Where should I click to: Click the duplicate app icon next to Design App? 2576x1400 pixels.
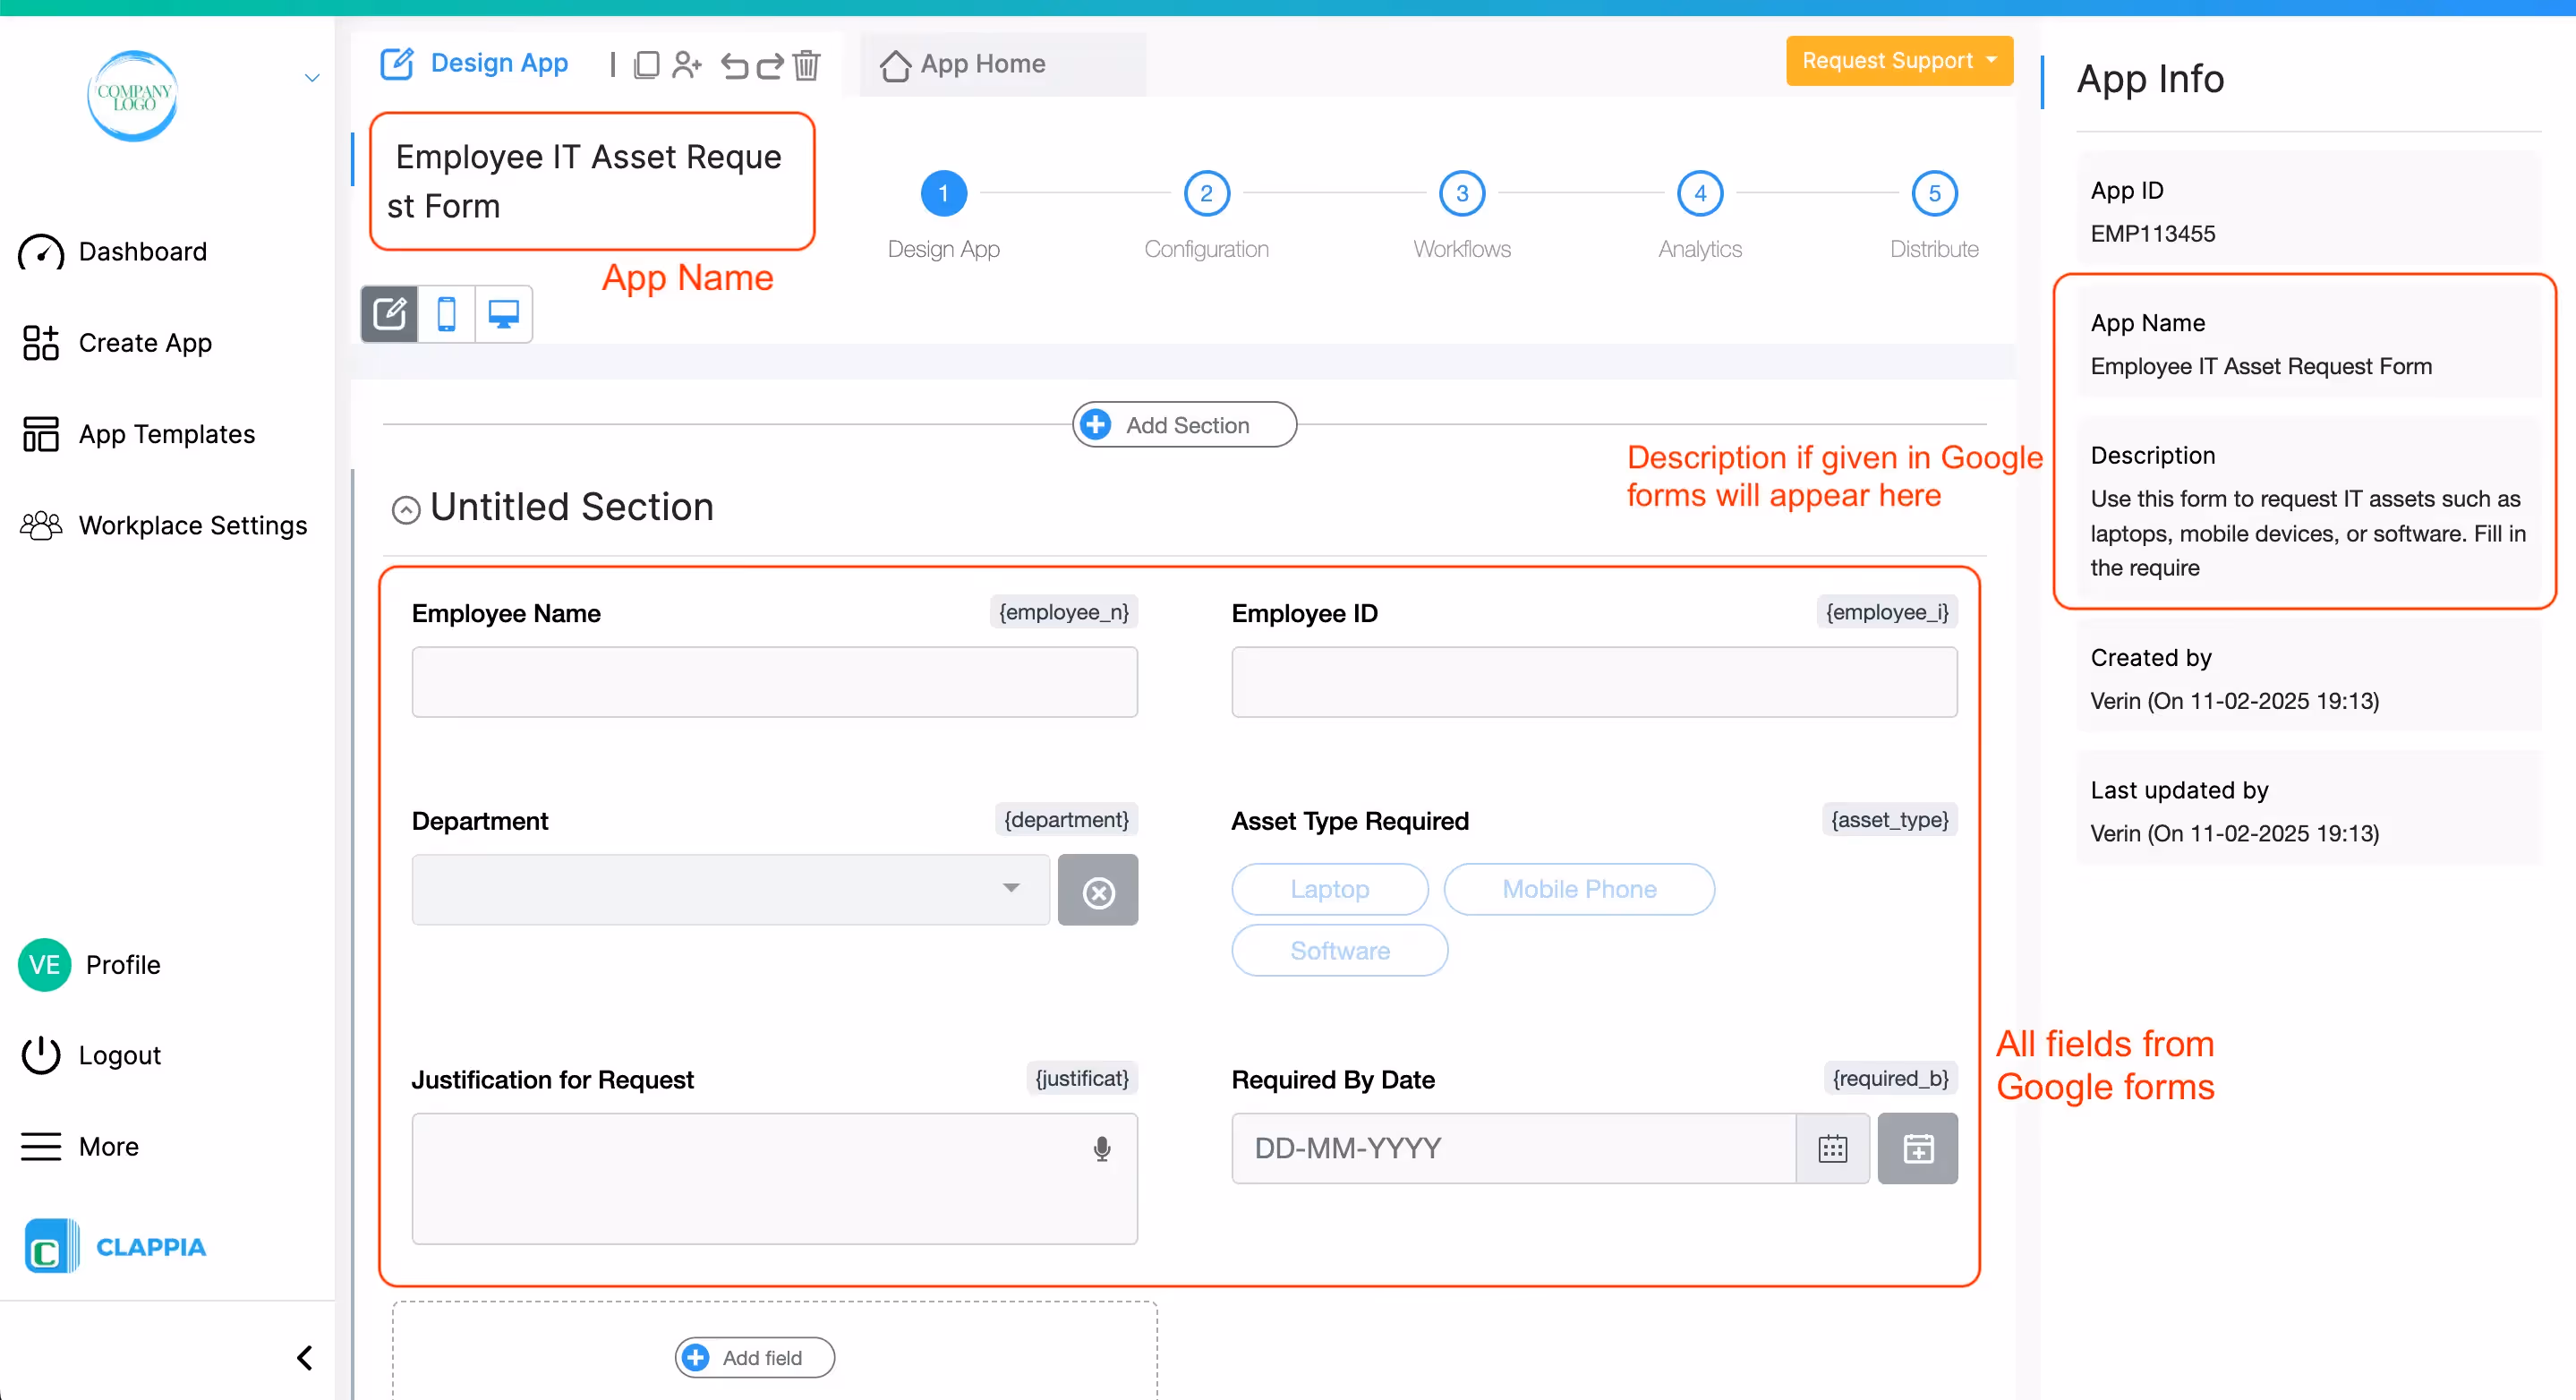[x=647, y=64]
